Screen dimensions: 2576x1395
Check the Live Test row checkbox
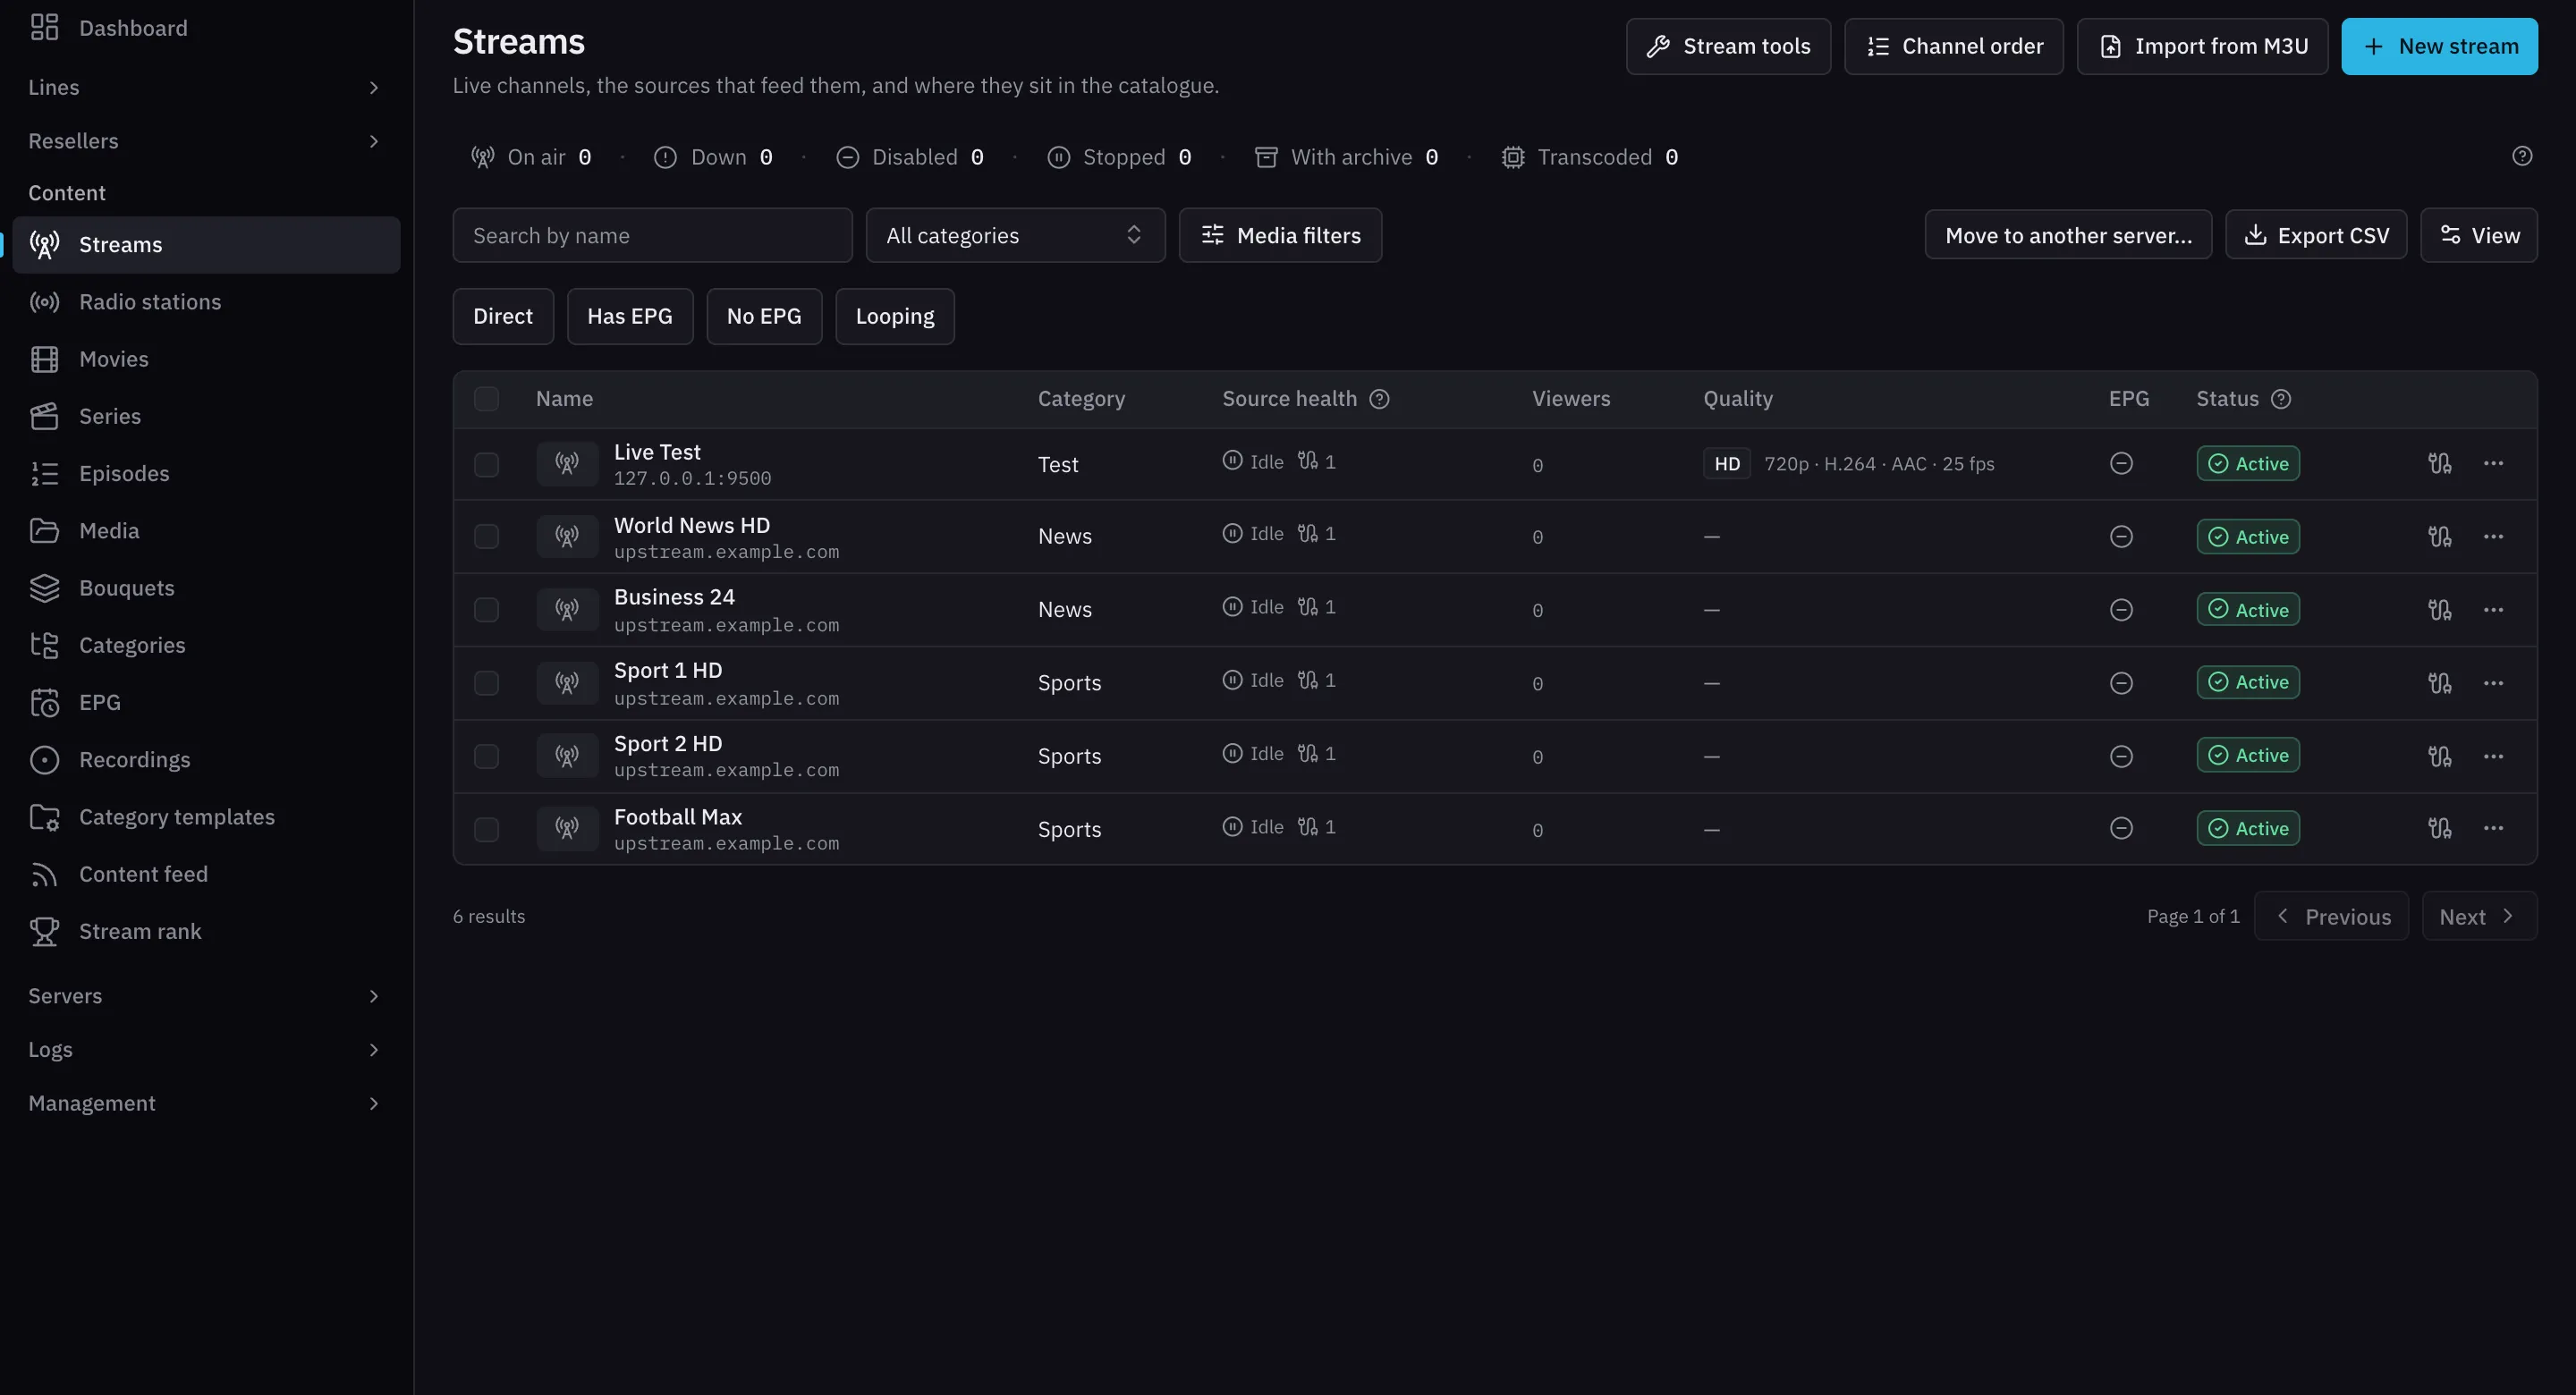pos(486,465)
